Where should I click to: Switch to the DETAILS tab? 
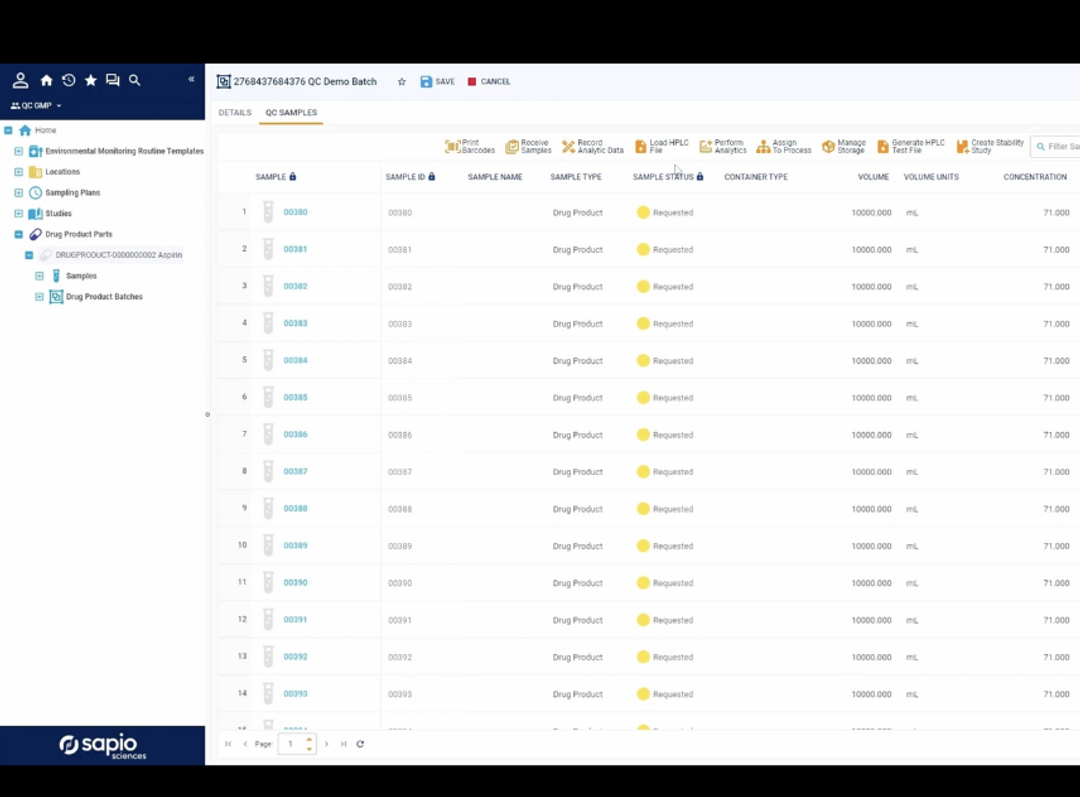(x=235, y=112)
